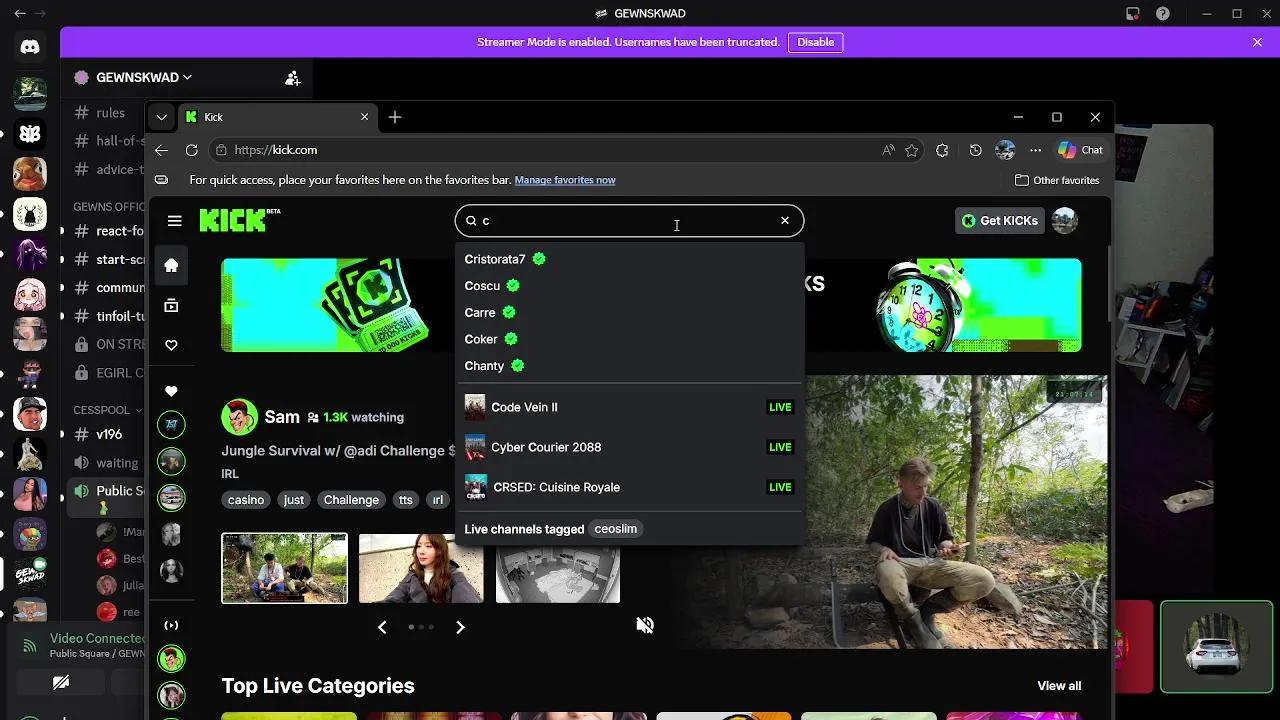Open the Kick home sidebar icon
This screenshot has height=720, width=1280.
coord(171,265)
